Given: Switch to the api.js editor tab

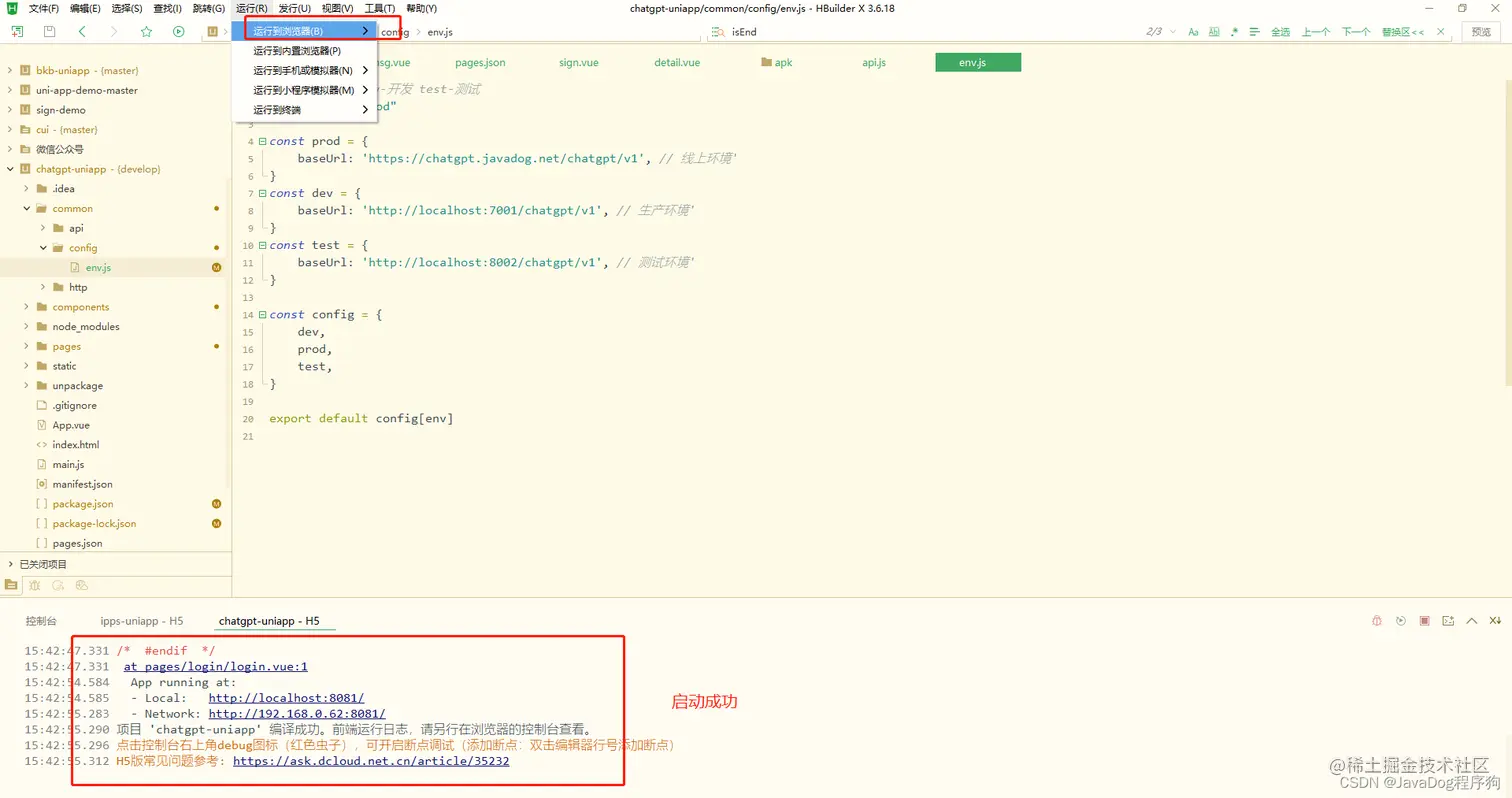Looking at the screenshot, I should pyautogui.click(x=874, y=62).
